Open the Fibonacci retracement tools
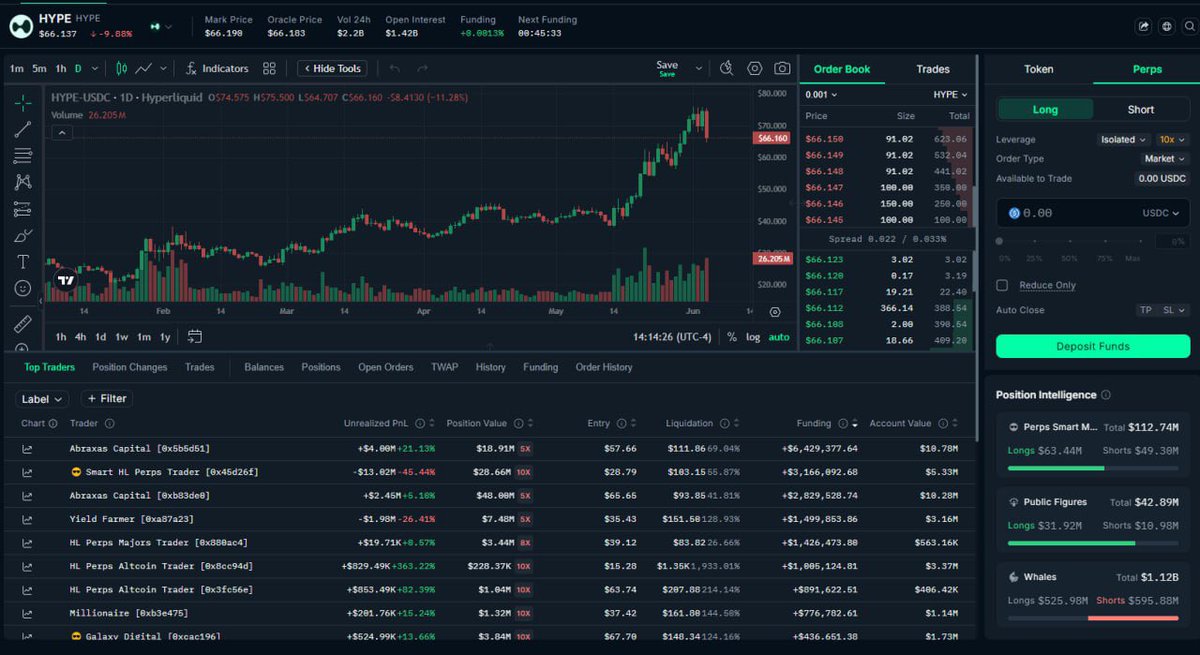 point(22,156)
